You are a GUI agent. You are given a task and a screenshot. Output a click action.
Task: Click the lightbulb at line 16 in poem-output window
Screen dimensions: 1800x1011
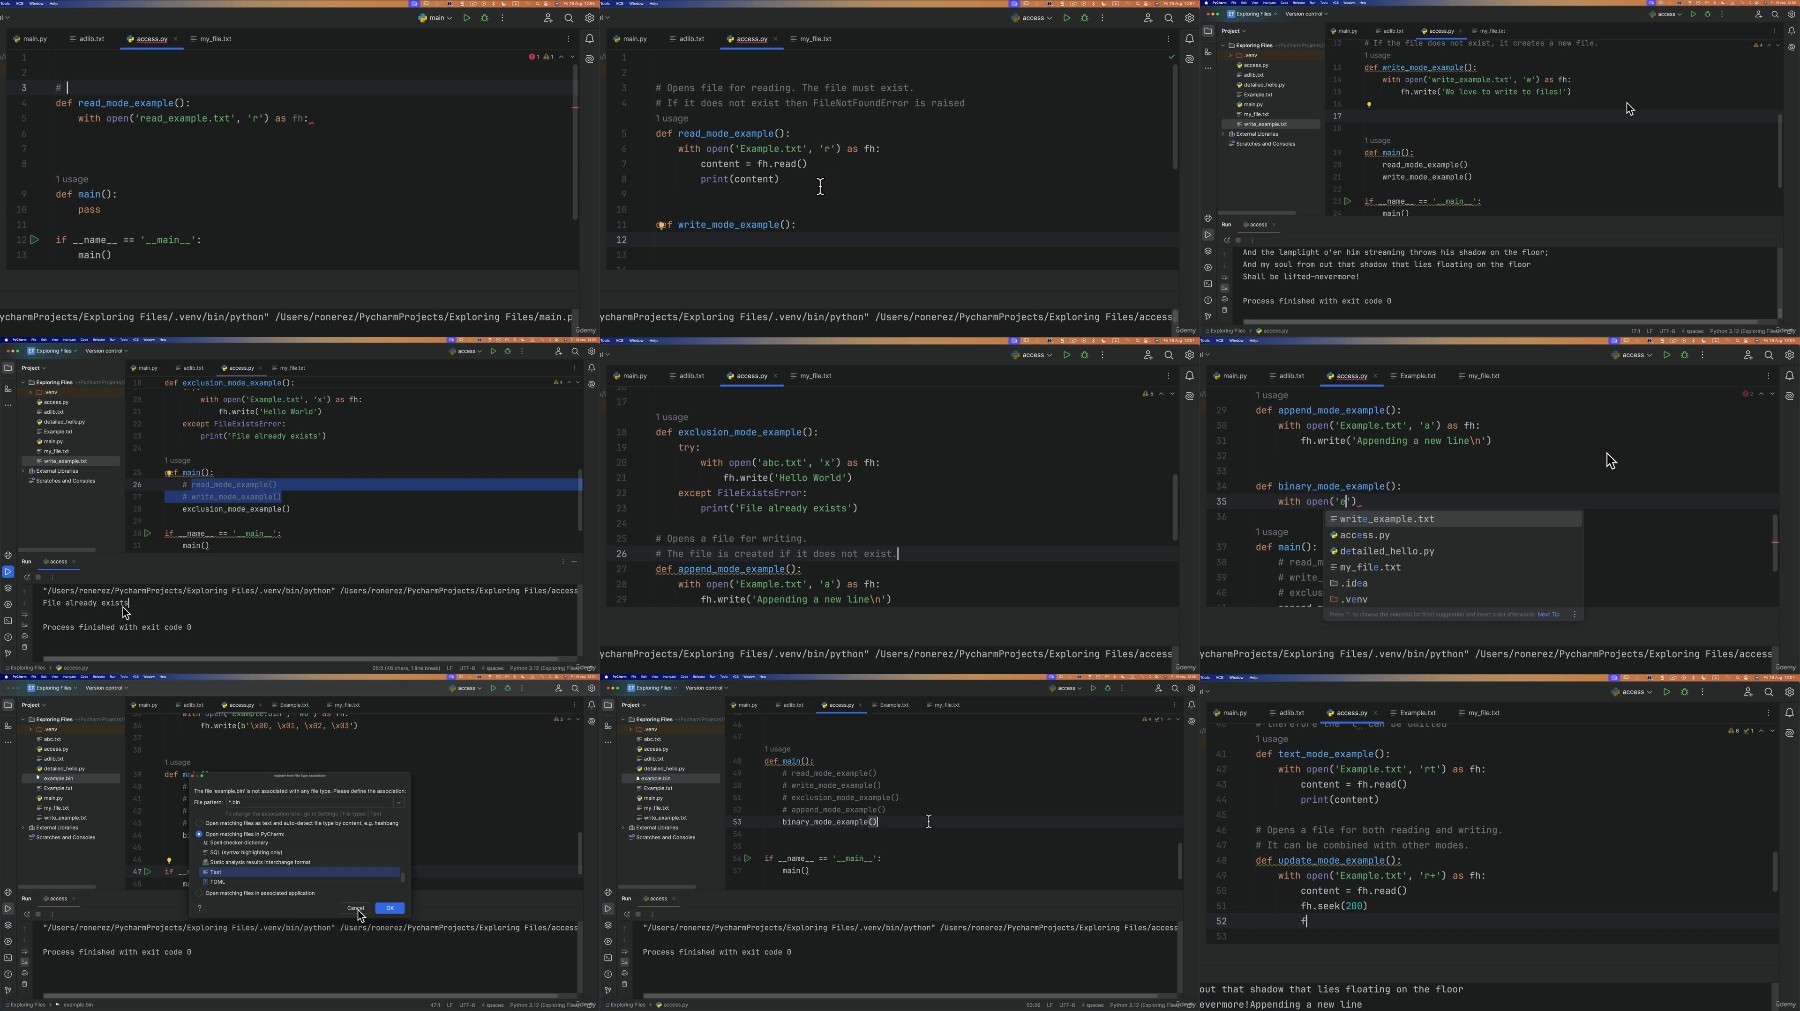pyautogui.click(x=1368, y=104)
